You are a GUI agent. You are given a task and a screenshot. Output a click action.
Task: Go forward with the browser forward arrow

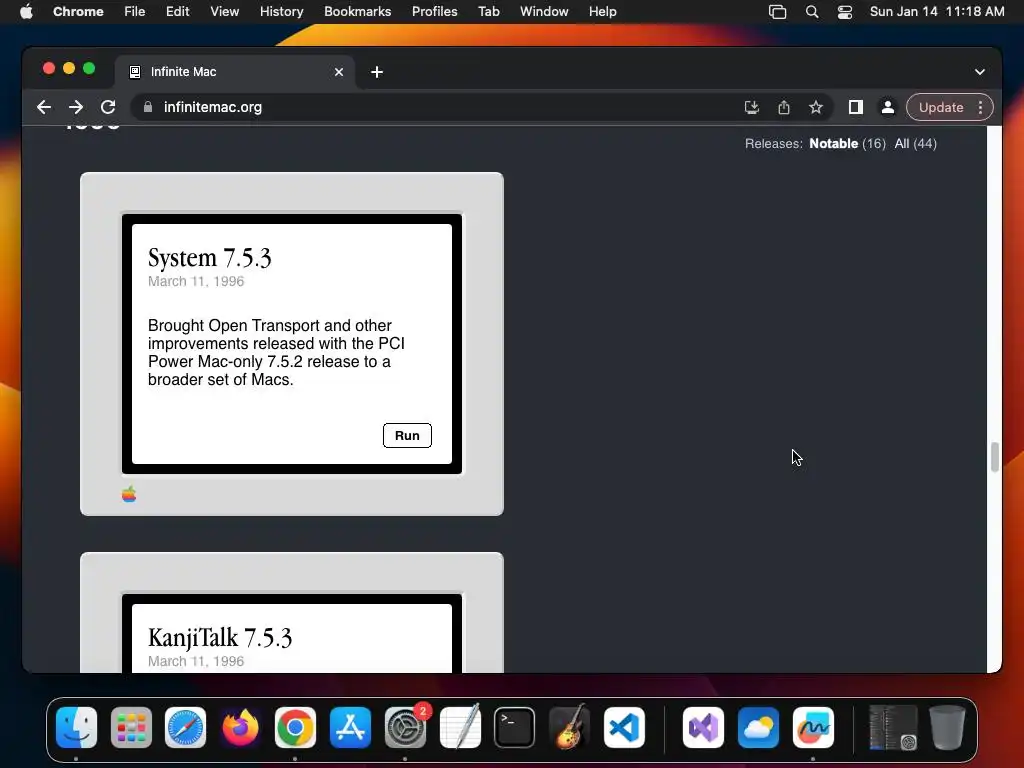coord(76,107)
